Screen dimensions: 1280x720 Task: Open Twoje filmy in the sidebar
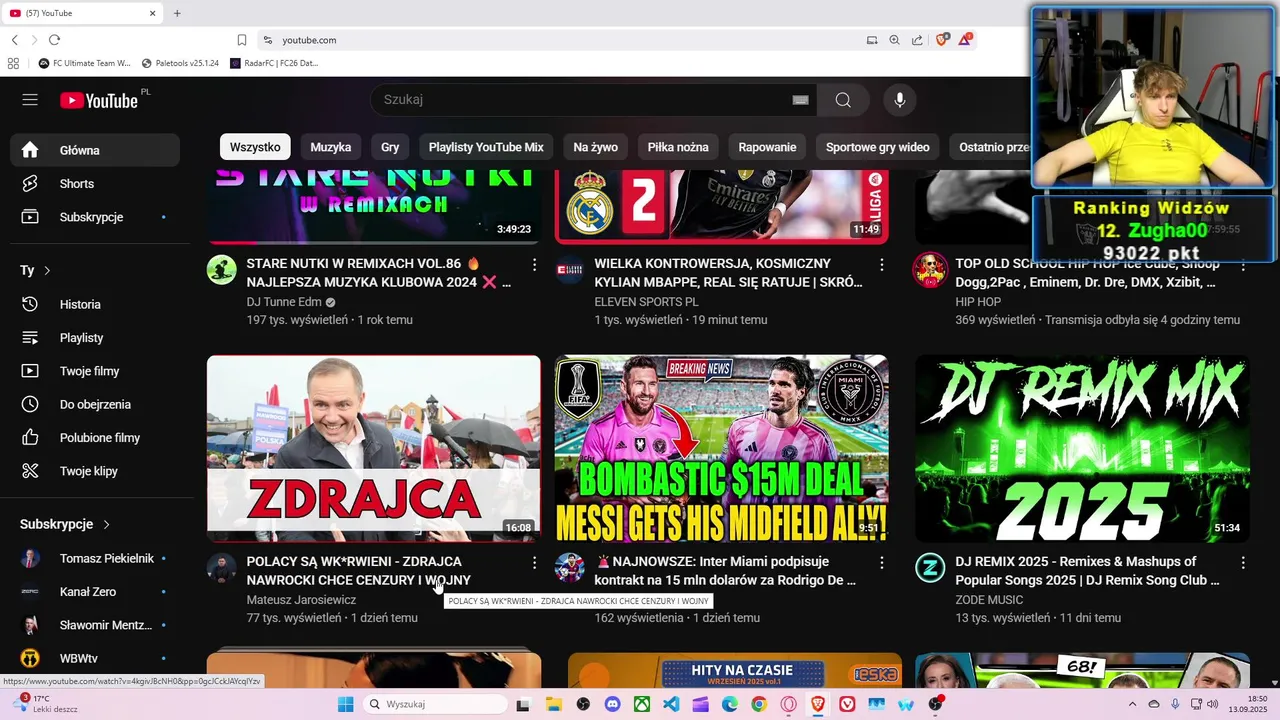point(95,371)
